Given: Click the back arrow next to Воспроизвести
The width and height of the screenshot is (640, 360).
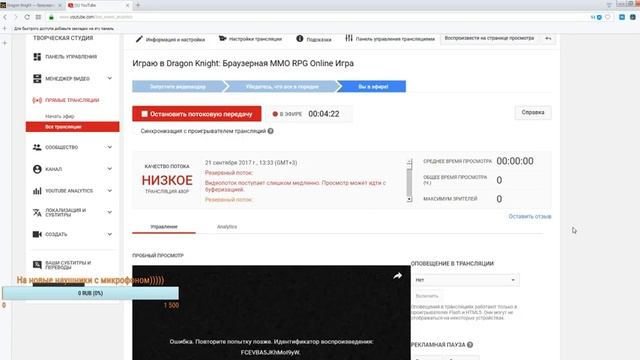Looking at the screenshot, I should point(548,38).
